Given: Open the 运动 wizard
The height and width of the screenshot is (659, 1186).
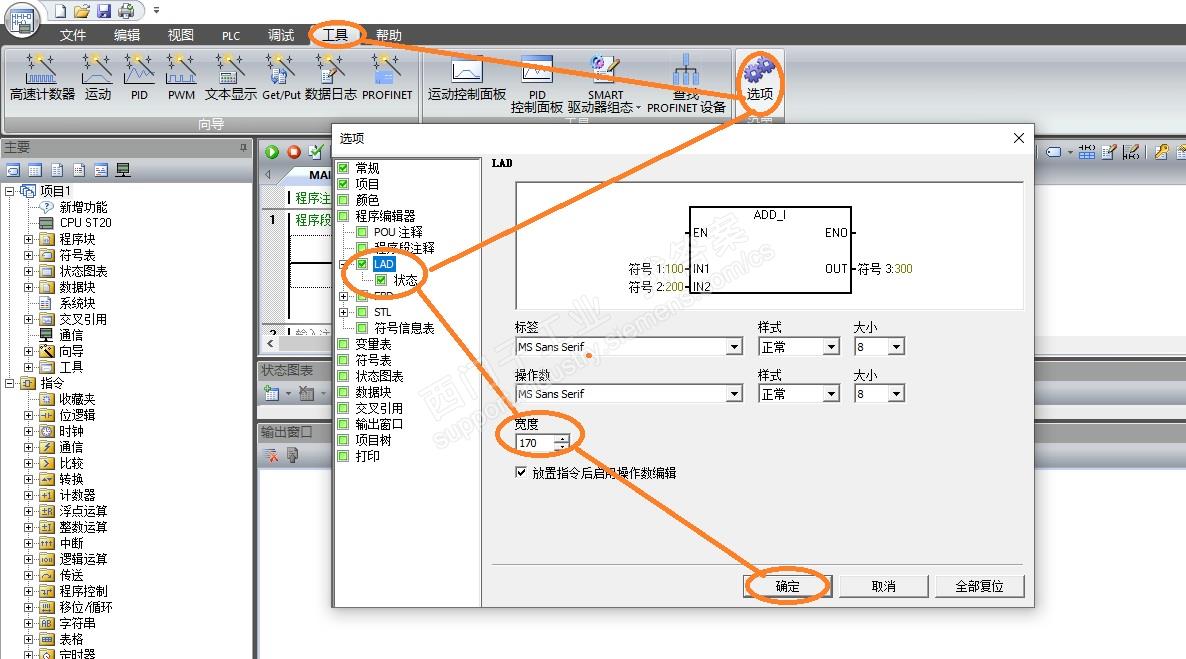Looking at the screenshot, I should click(97, 77).
